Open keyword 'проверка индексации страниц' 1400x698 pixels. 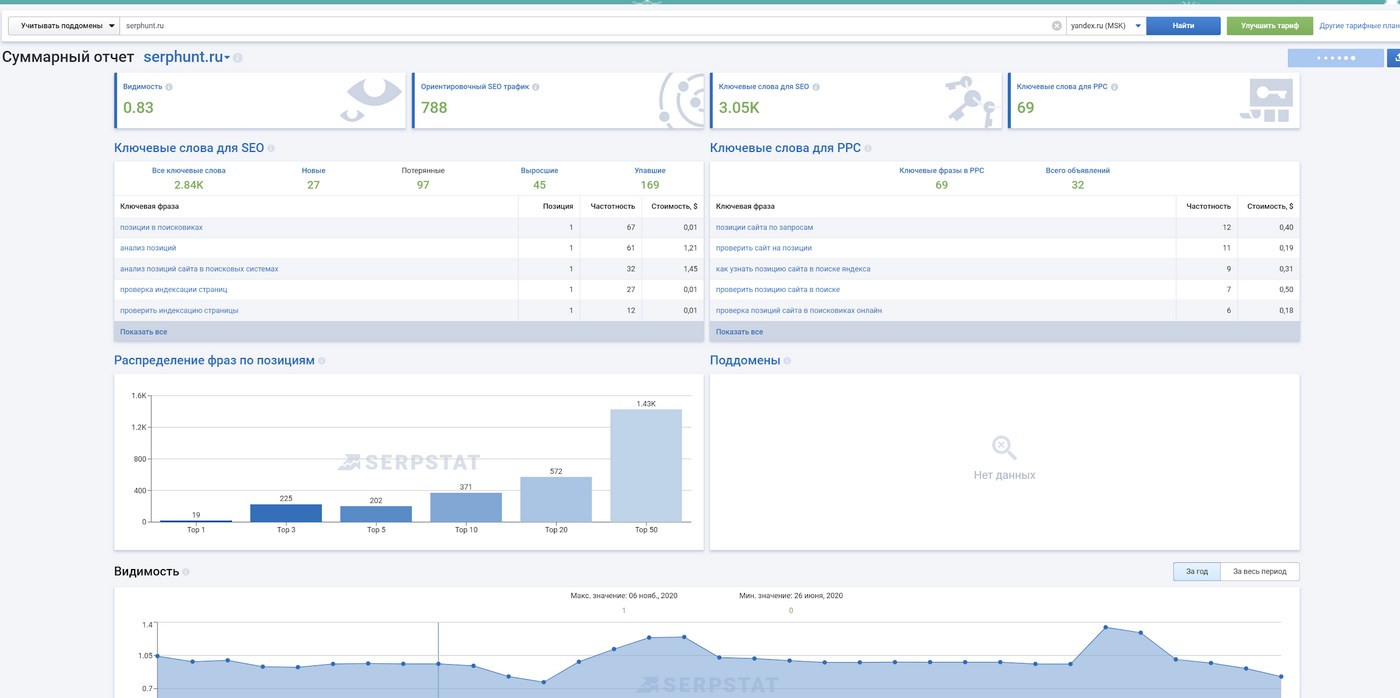[174, 290]
